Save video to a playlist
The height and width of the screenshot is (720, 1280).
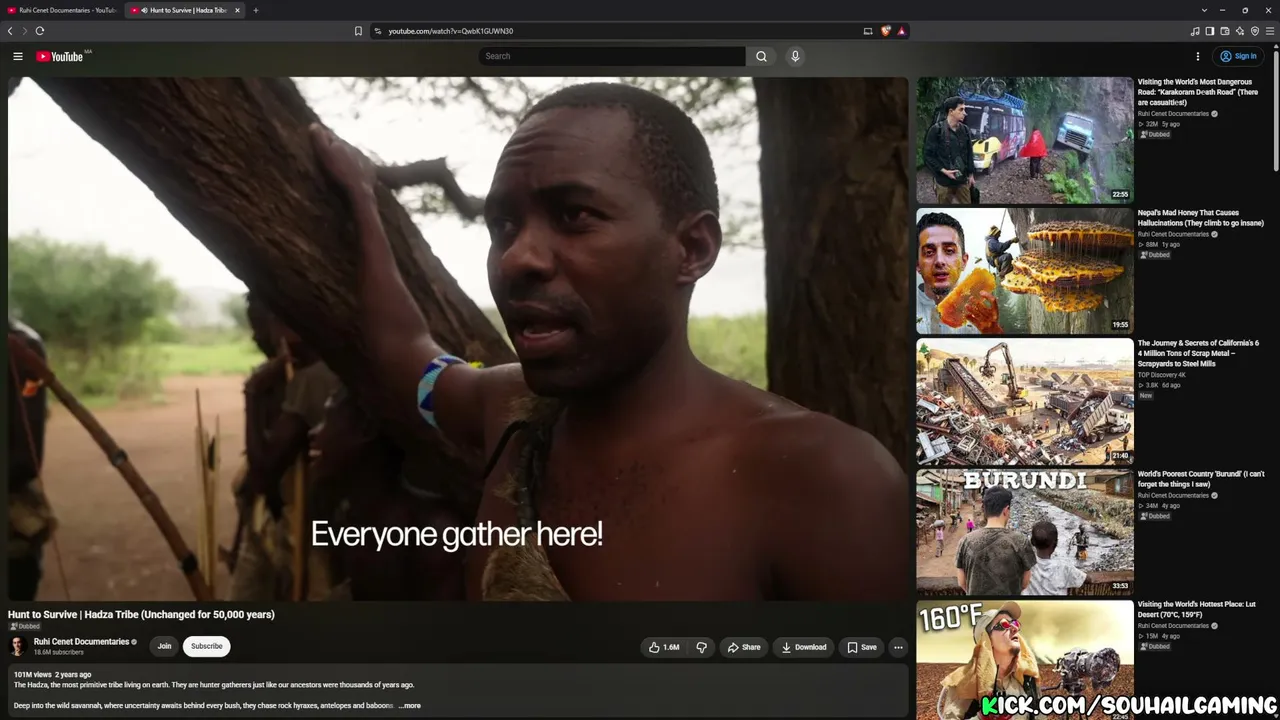click(x=862, y=647)
